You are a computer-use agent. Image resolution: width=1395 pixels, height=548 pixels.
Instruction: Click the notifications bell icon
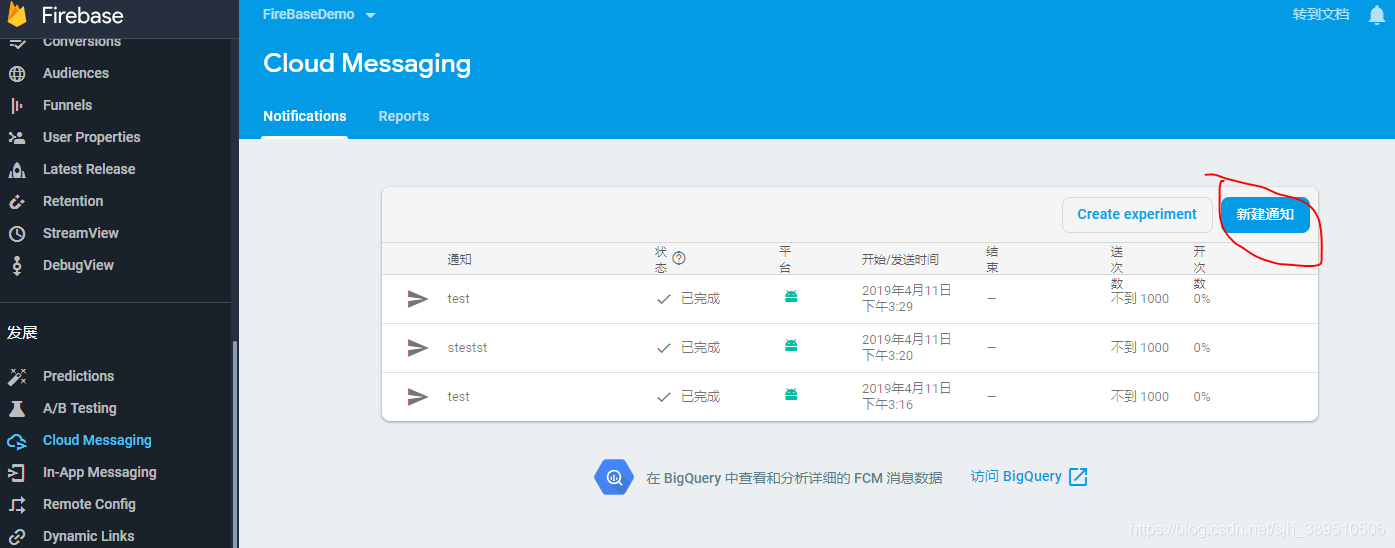tap(1376, 14)
